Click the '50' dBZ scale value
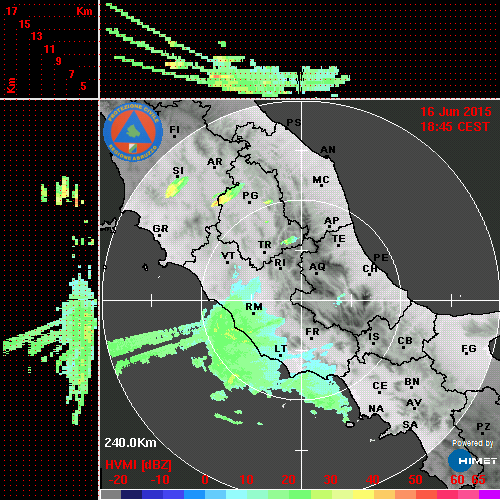The height and width of the screenshot is (500, 500). click(x=415, y=480)
